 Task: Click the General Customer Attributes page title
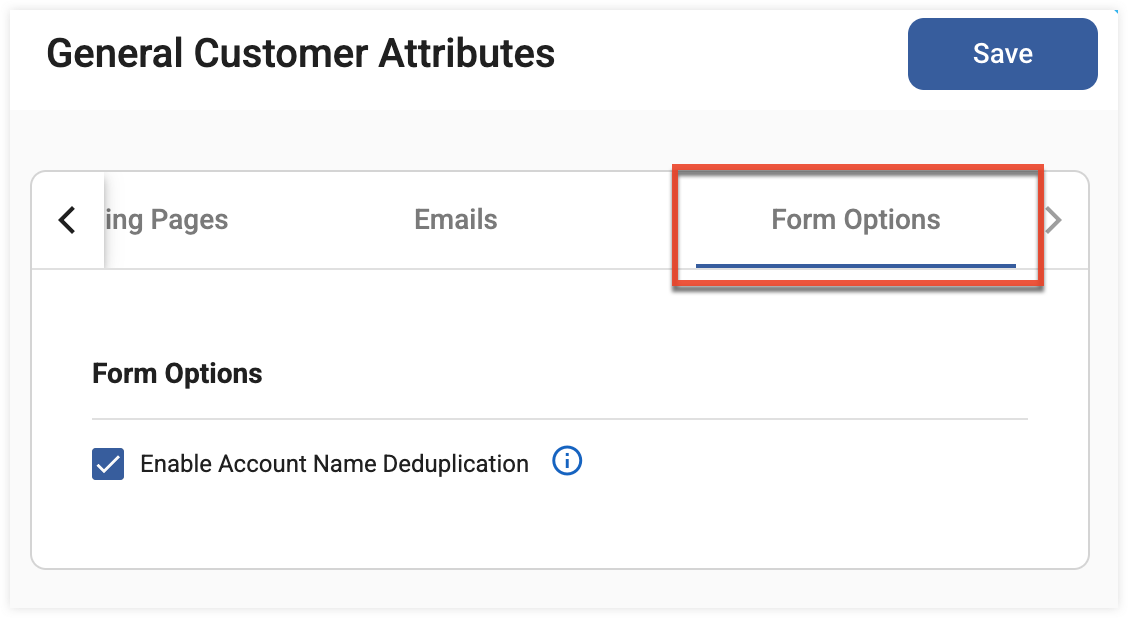300,53
